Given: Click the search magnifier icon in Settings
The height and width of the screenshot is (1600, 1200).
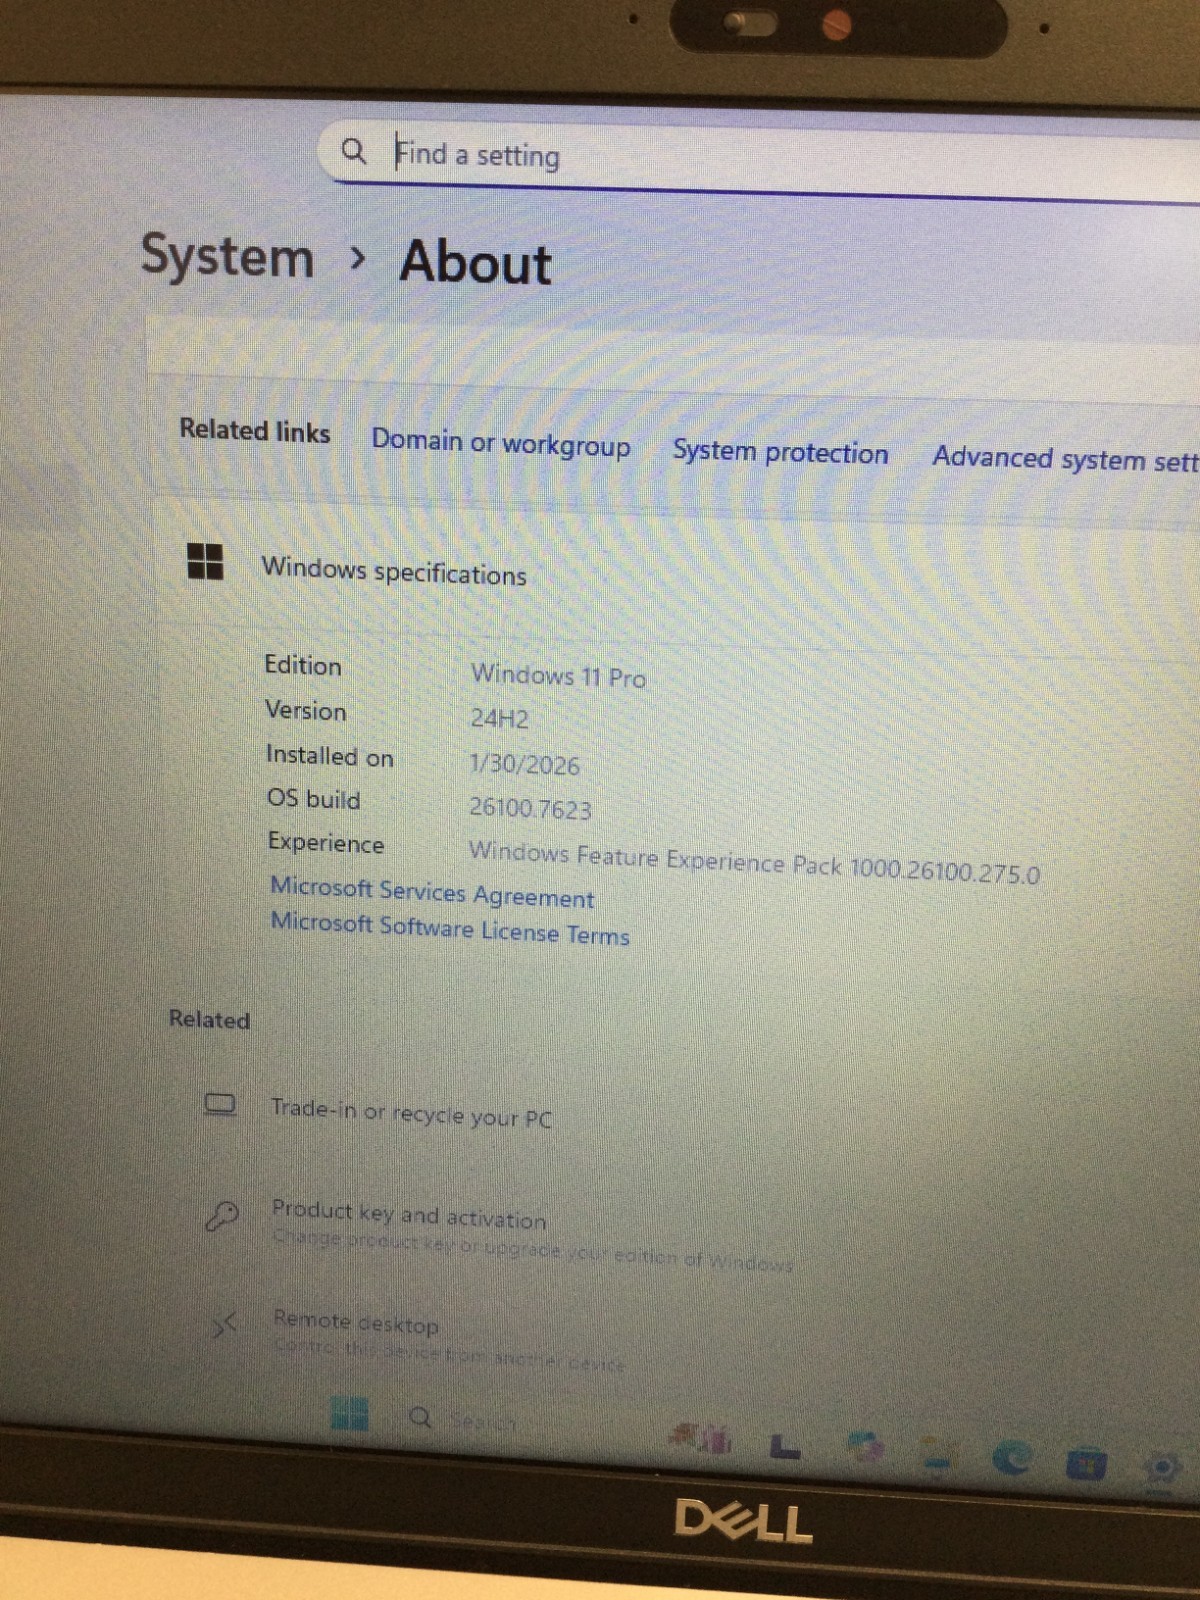Looking at the screenshot, I should [354, 151].
